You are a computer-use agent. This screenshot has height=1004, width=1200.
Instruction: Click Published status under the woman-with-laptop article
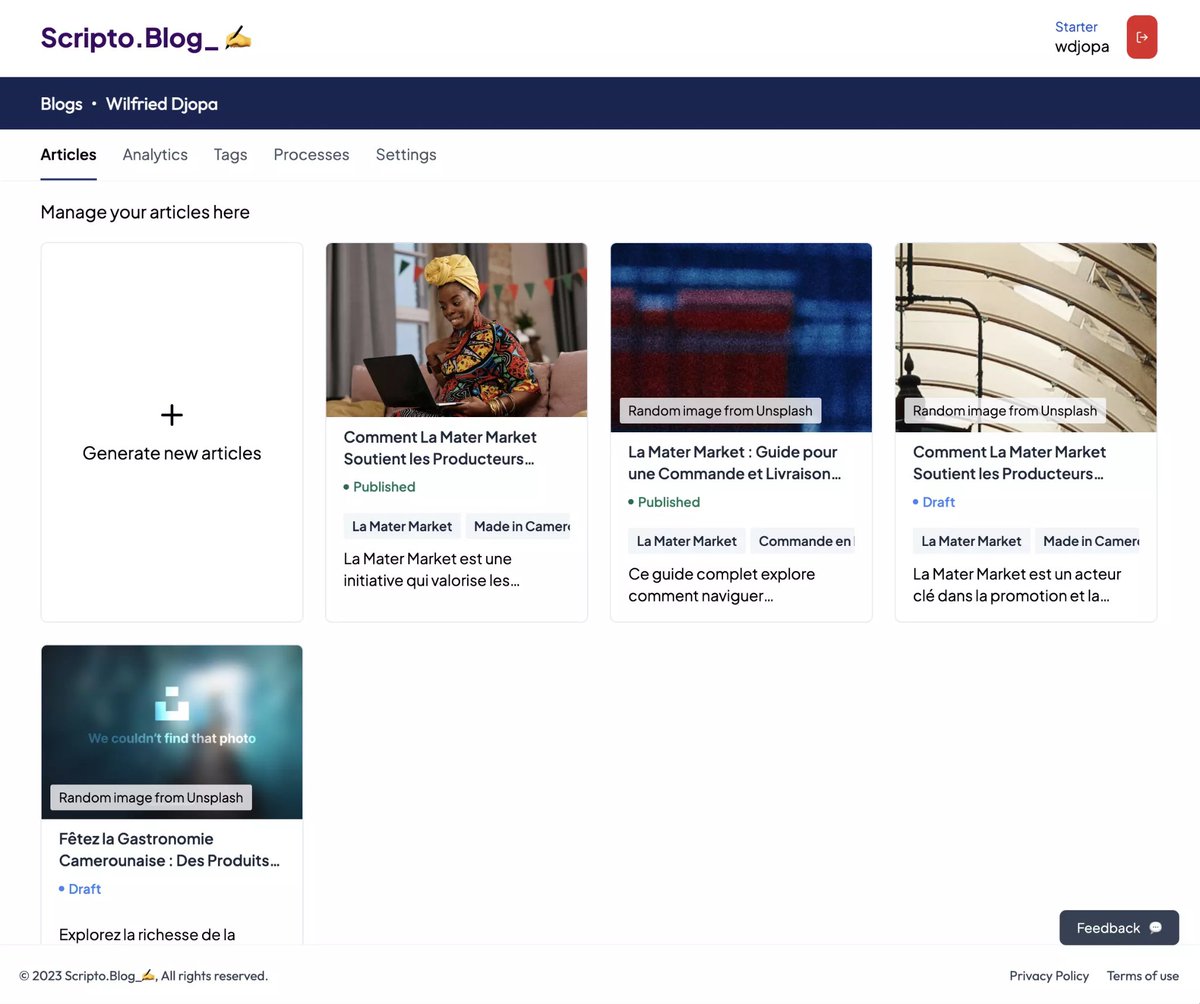[x=379, y=487]
